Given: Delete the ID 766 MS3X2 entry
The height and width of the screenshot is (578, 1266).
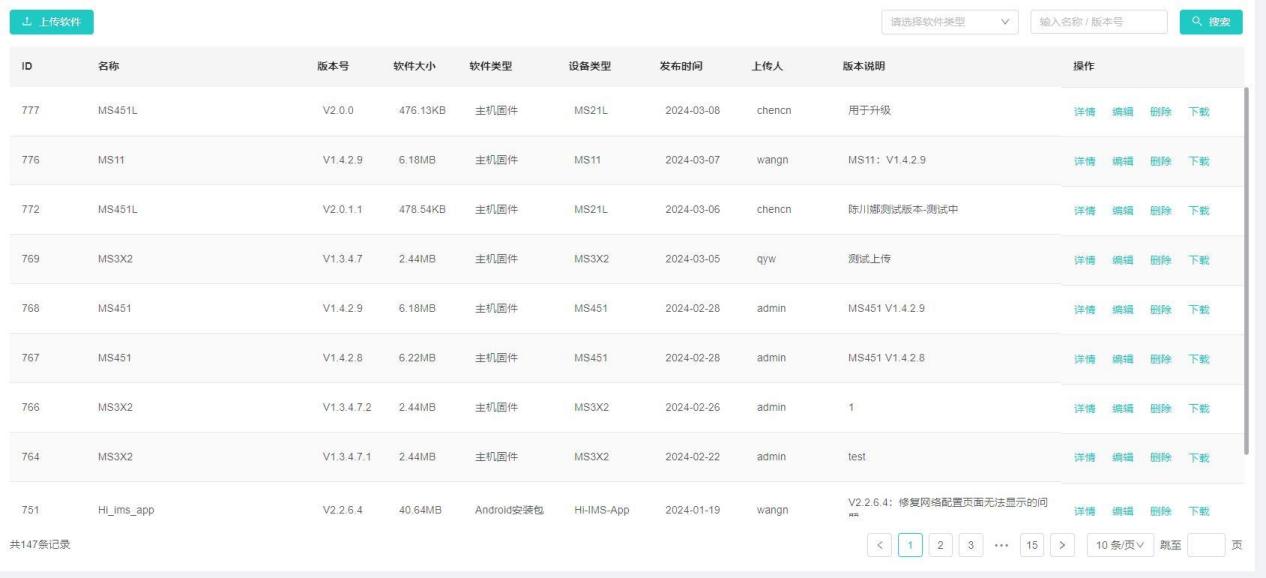Looking at the screenshot, I should point(1160,409).
